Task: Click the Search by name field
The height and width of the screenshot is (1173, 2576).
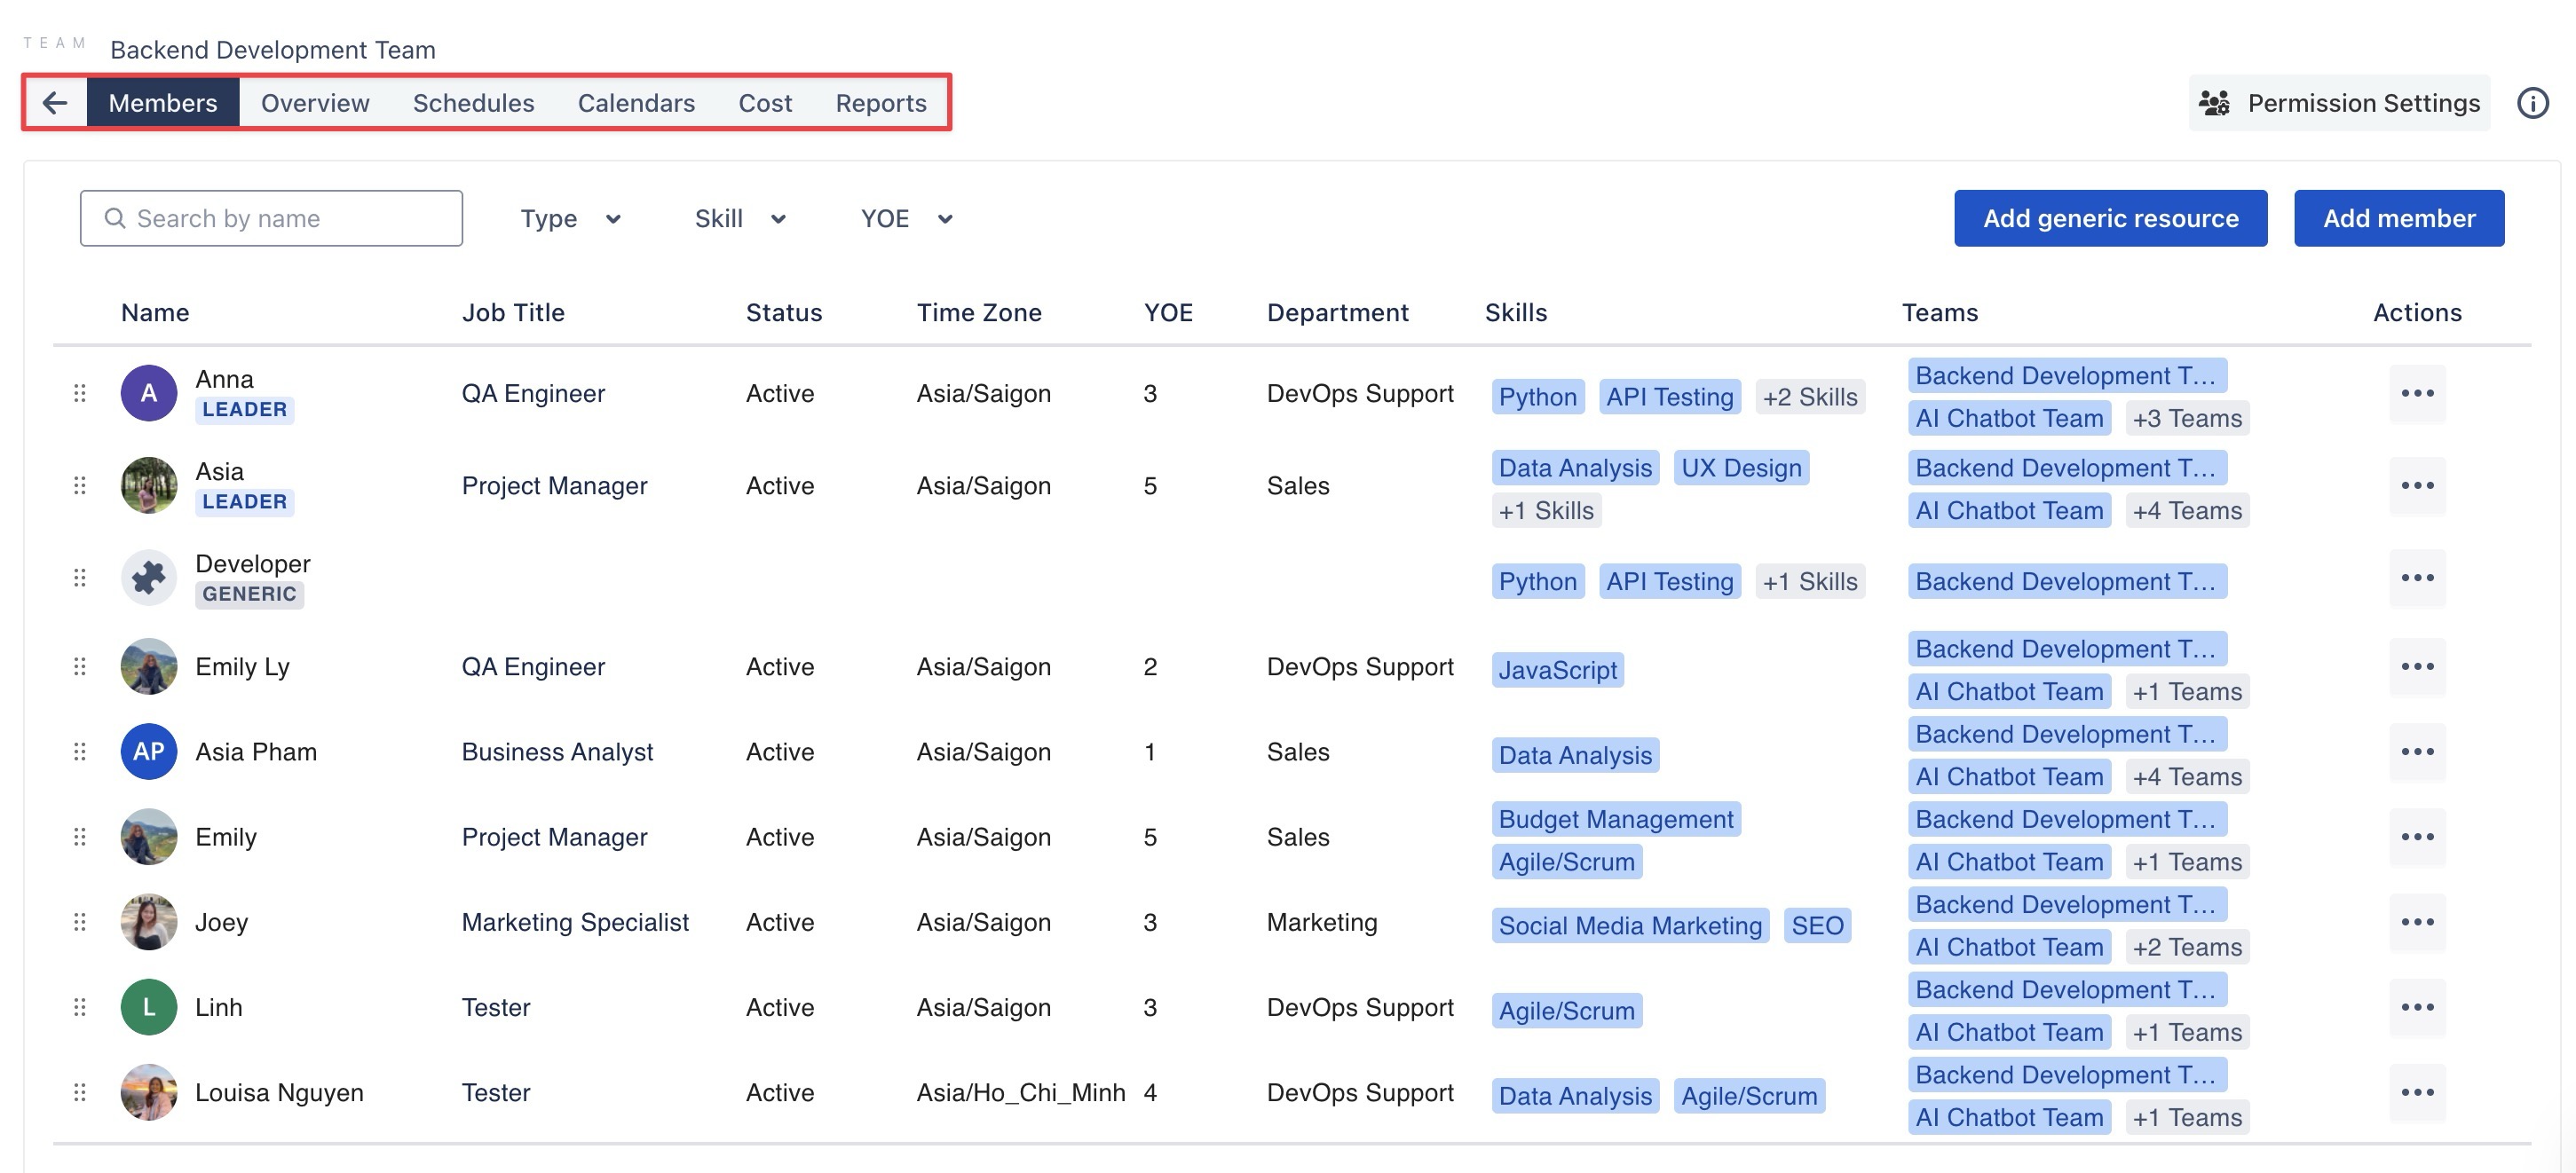Action: click(272, 218)
